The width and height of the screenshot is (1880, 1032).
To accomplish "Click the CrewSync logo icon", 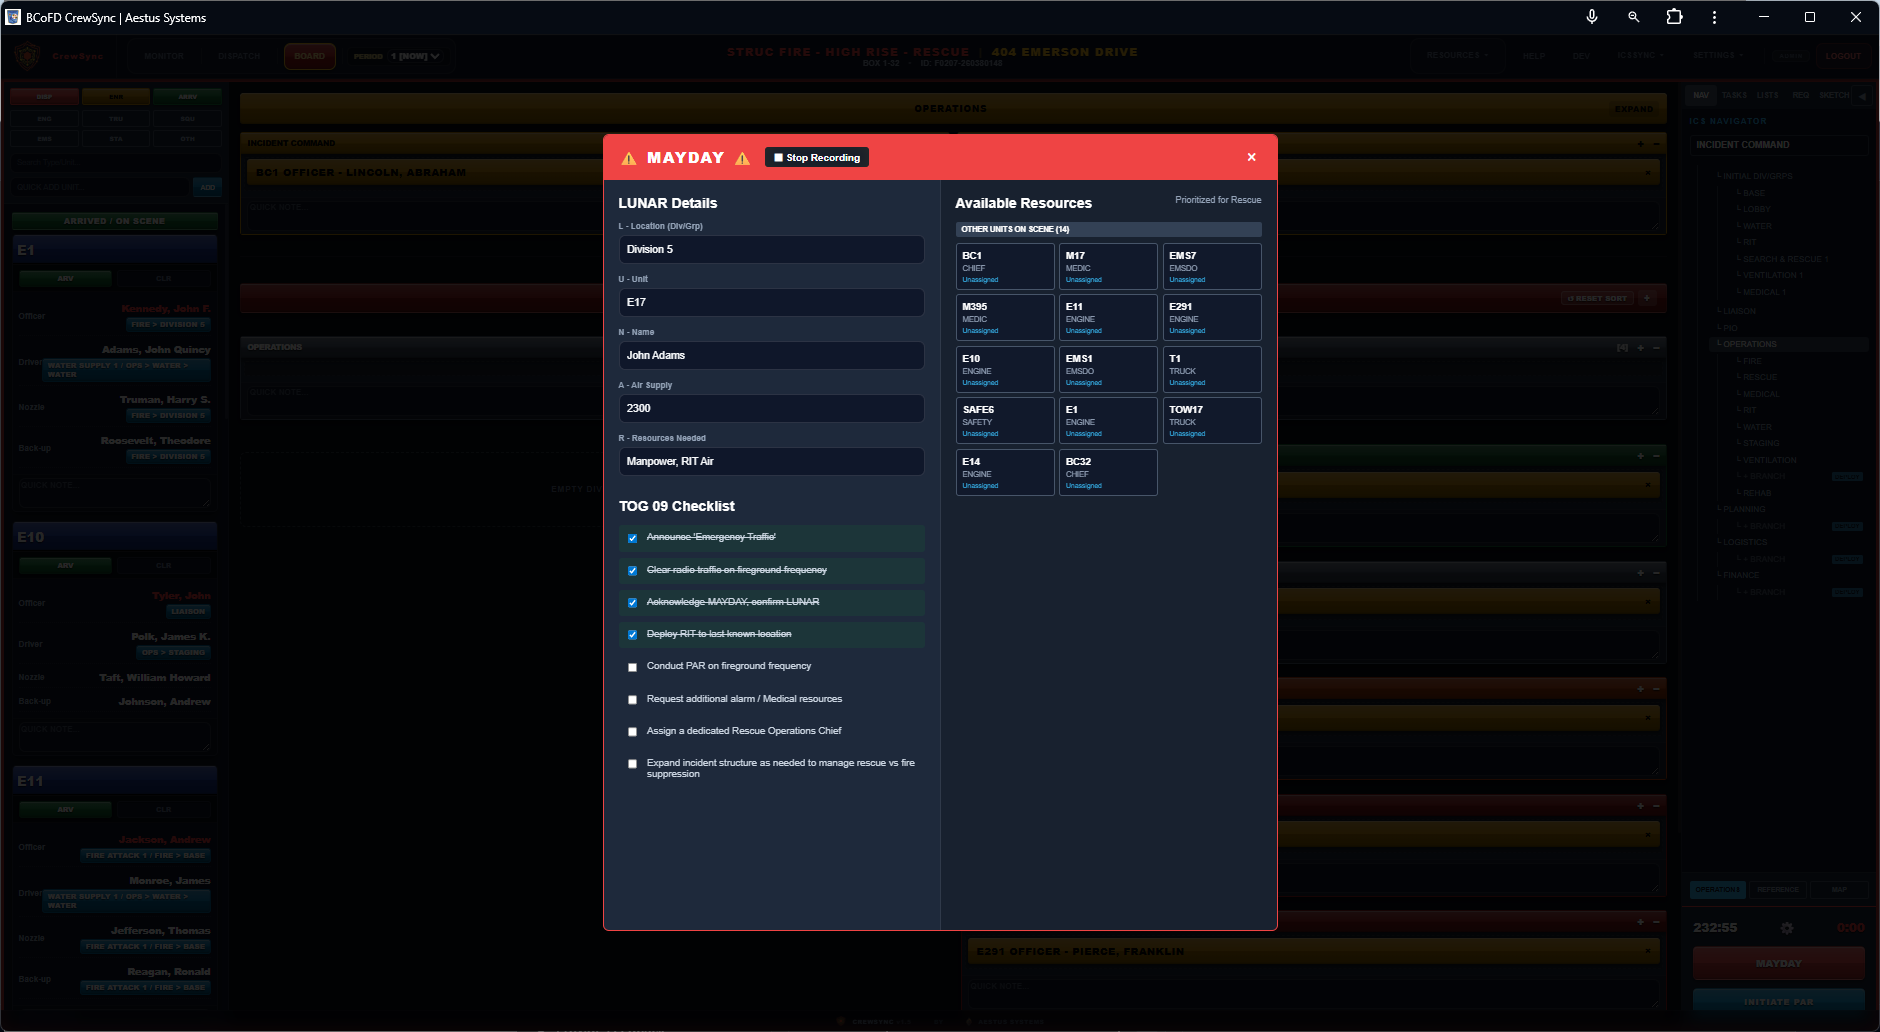I will click(27, 56).
